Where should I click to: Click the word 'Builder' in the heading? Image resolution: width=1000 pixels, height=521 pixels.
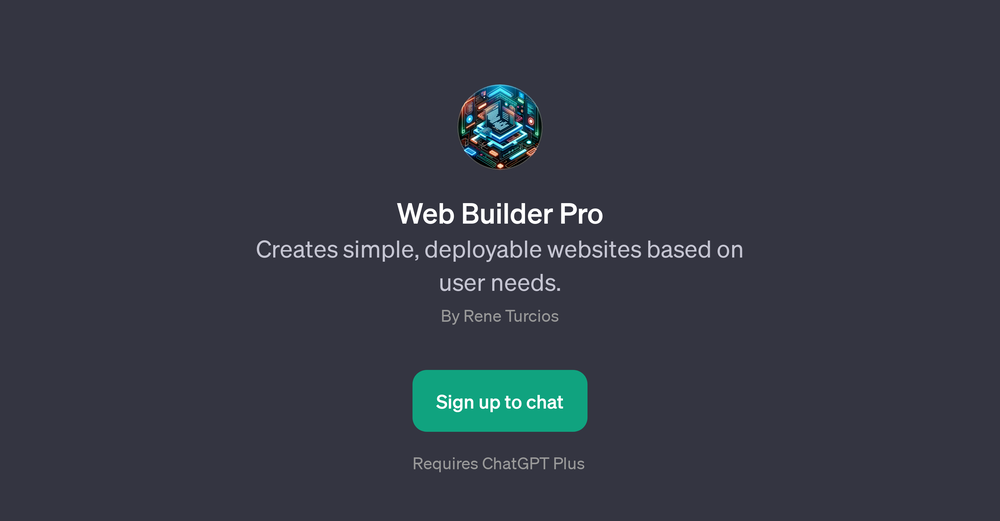pyautogui.click(x=507, y=214)
